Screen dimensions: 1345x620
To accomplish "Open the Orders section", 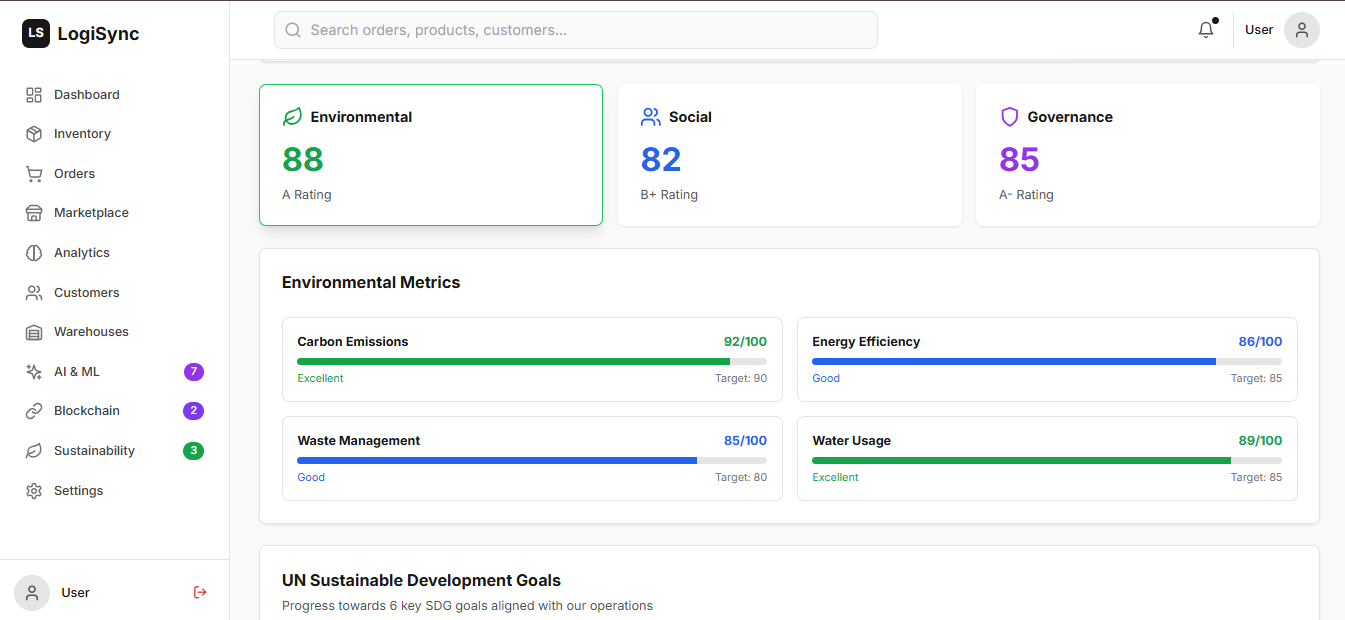I will click(115, 174).
